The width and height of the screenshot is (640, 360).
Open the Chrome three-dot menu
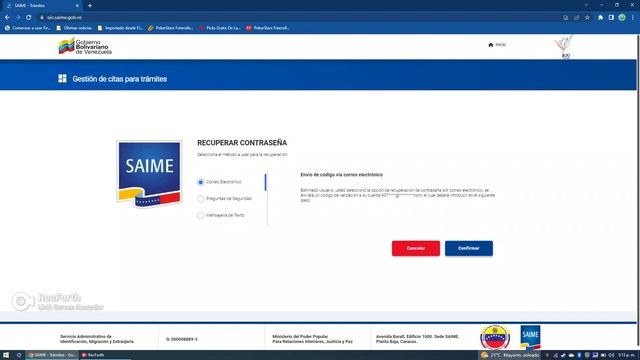[633, 18]
